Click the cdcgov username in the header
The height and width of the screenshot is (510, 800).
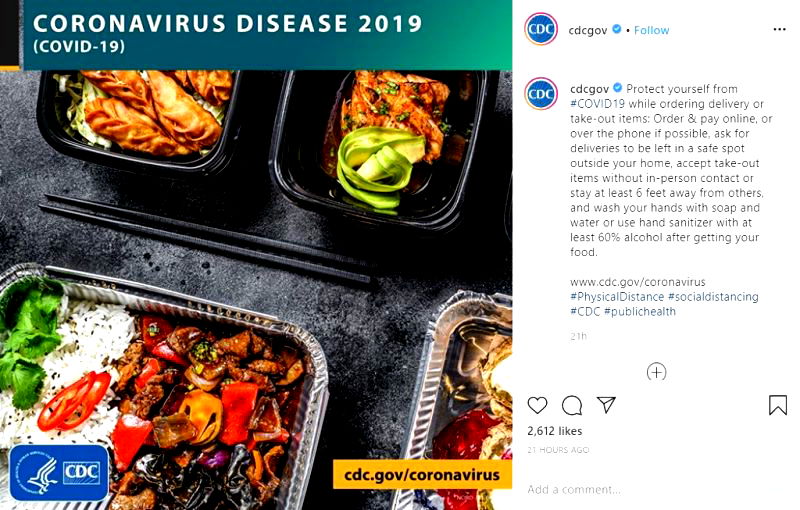point(588,30)
